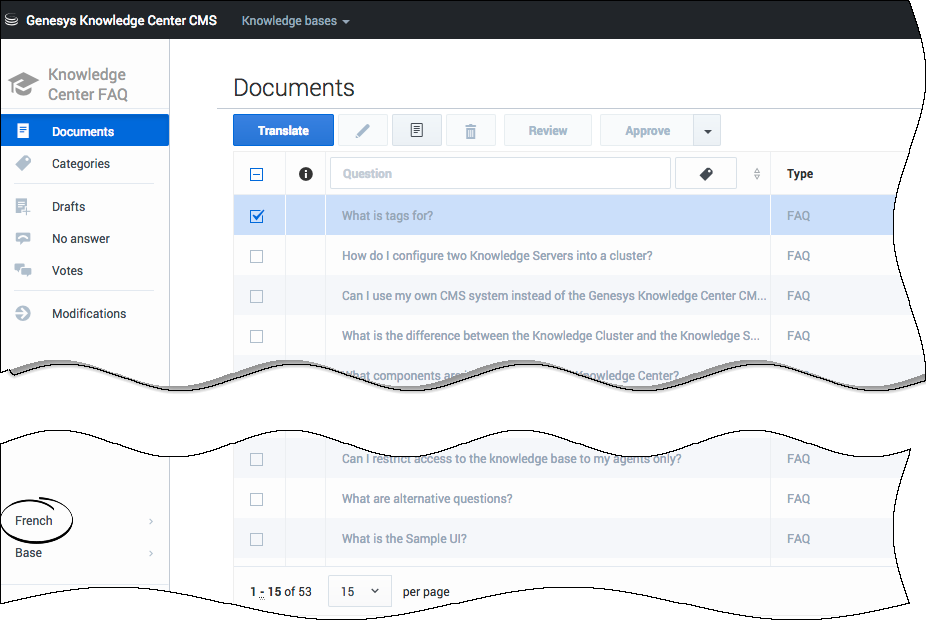The height and width of the screenshot is (621, 927).
Task: Open Categories in the sidebar
Action: pyautogui.click(x=81, y=164)
